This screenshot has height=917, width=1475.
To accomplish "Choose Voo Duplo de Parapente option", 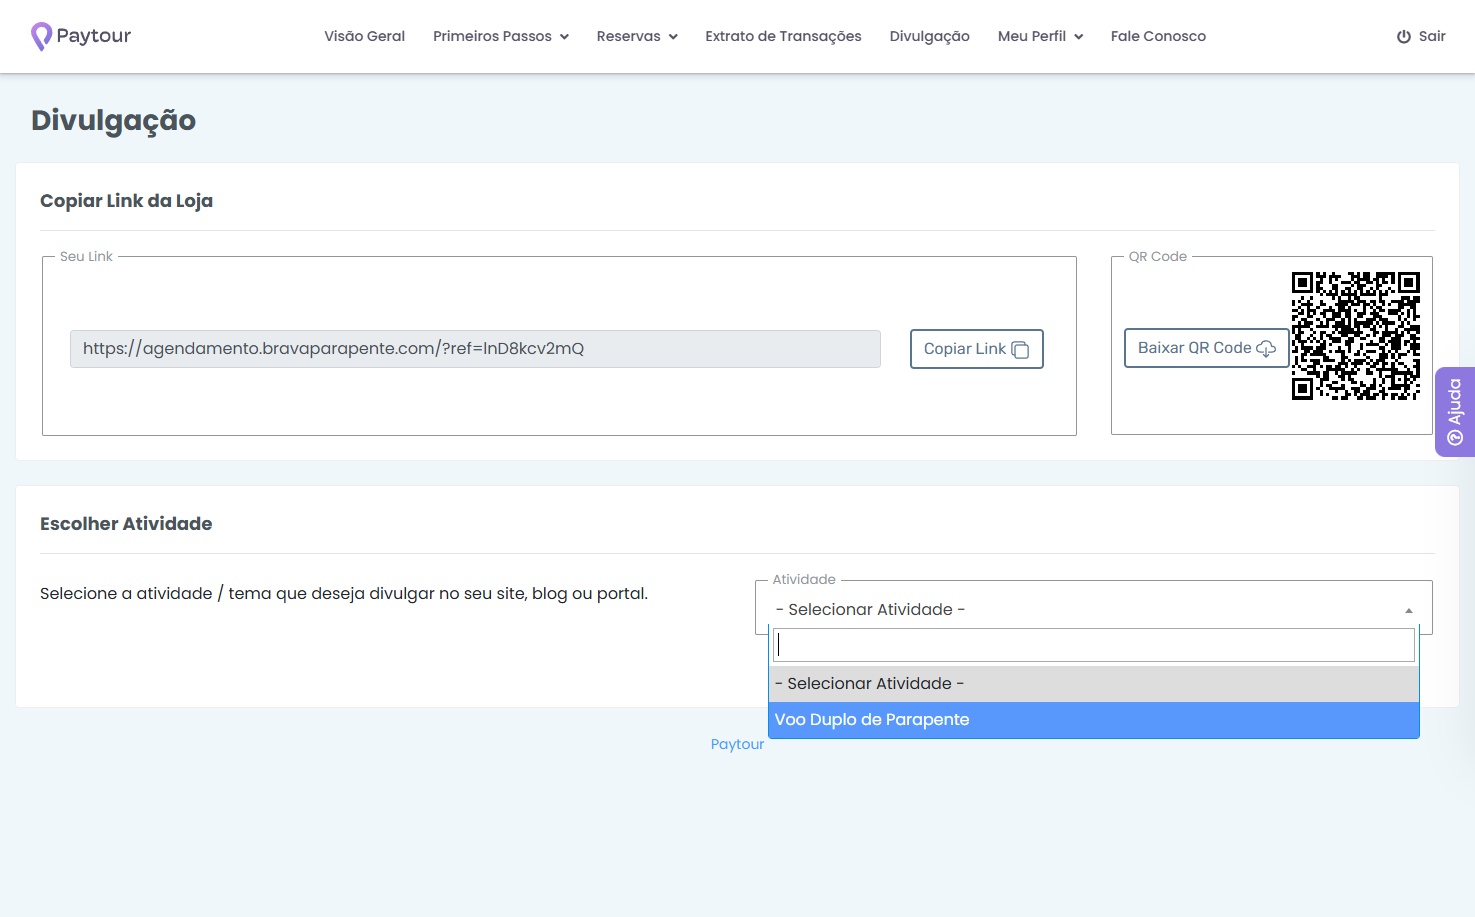I will point(1094,720).
